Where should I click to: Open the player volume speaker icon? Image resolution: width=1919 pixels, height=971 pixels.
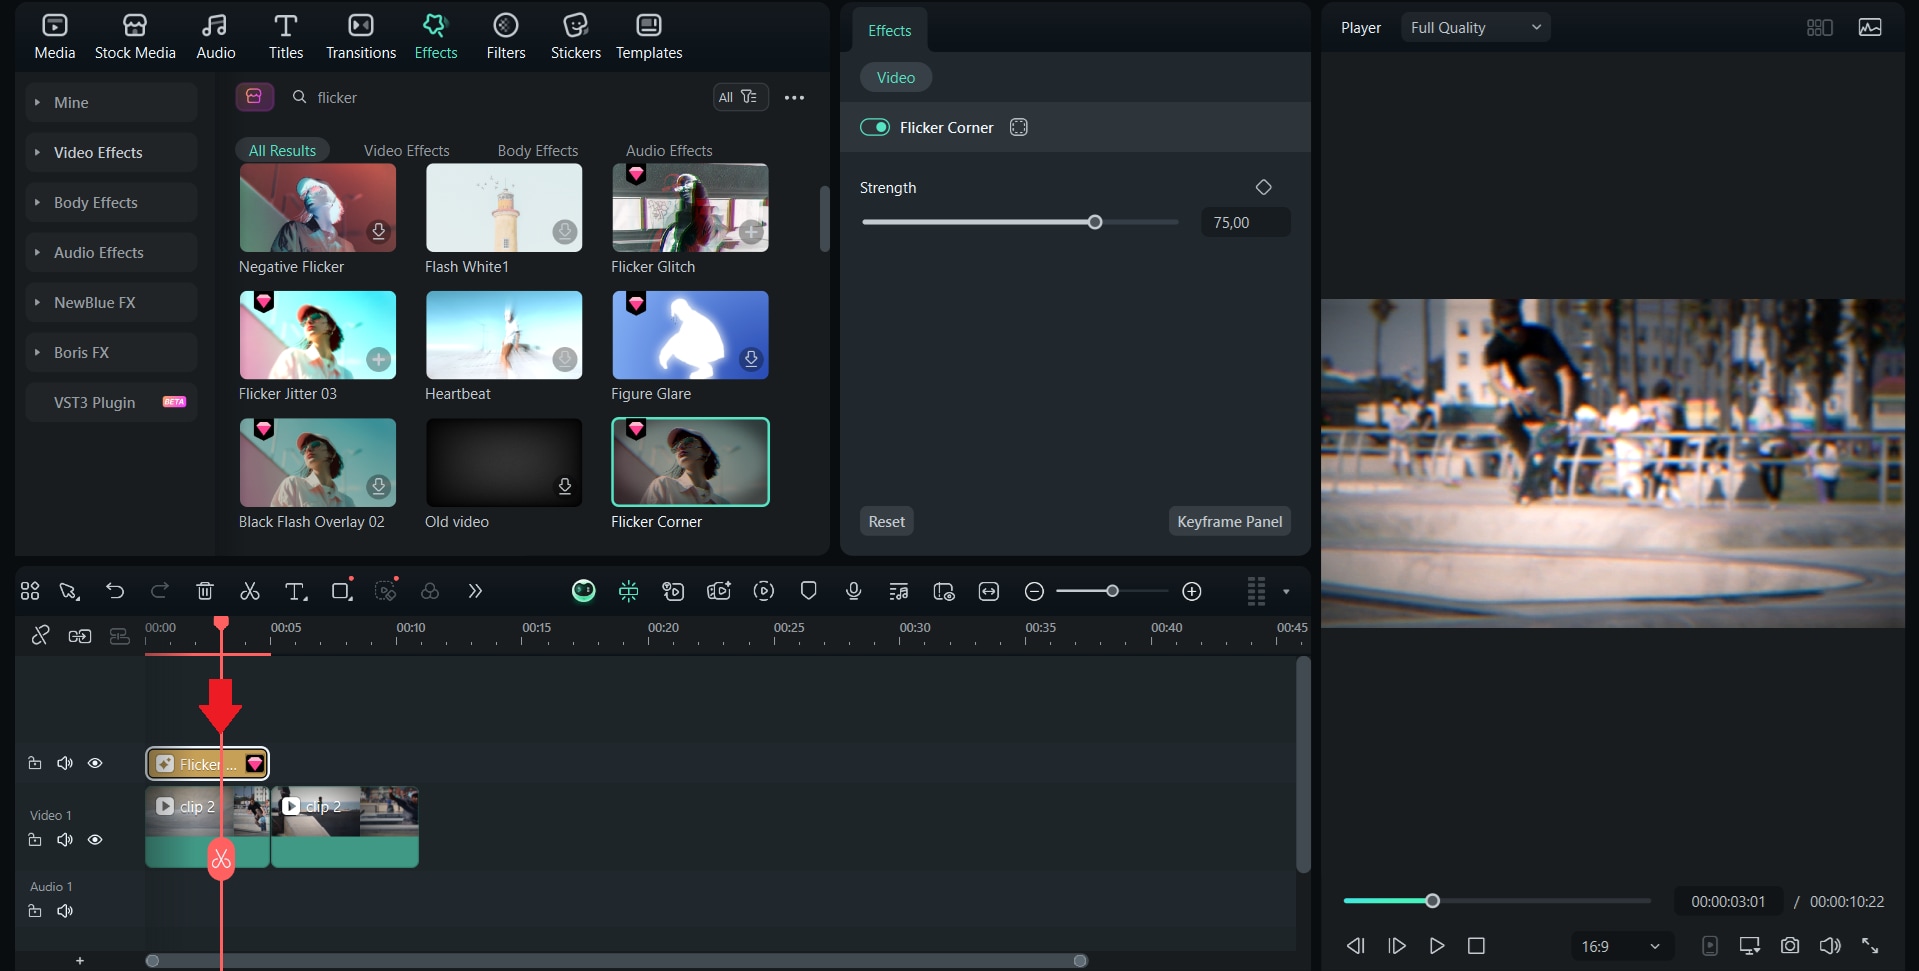pyautogui.click(x=1830, y=946)
